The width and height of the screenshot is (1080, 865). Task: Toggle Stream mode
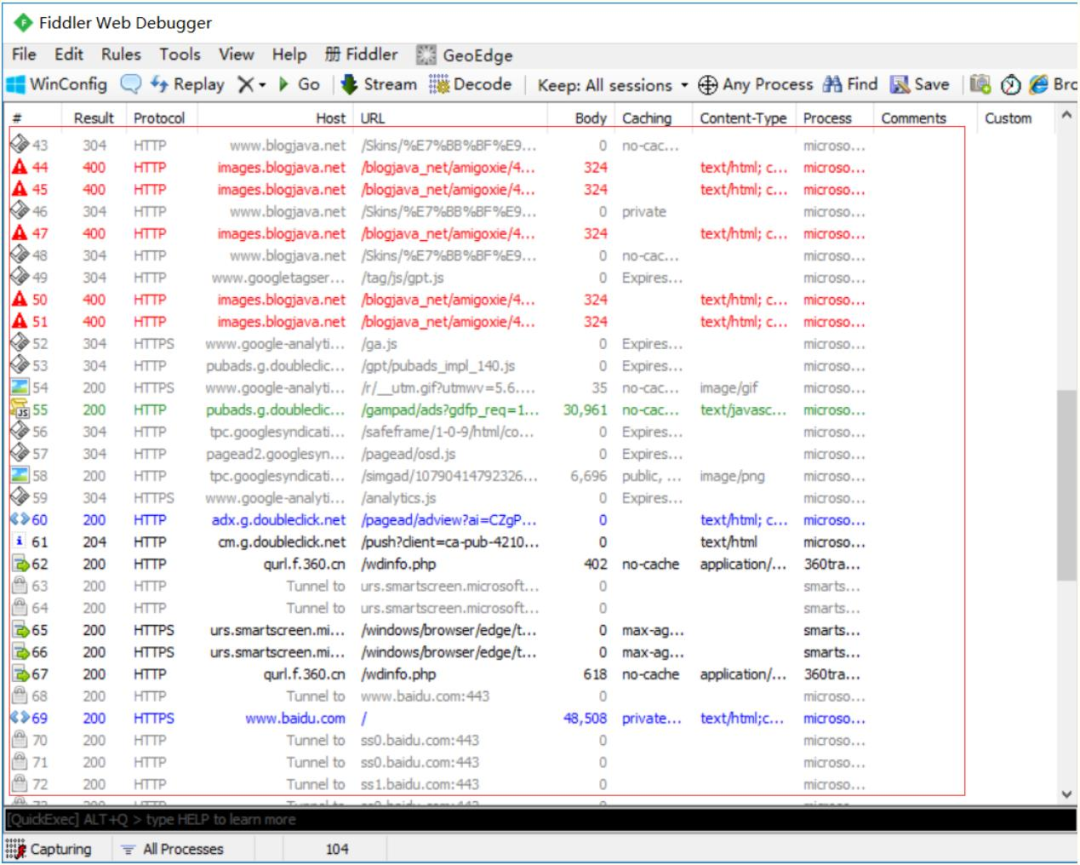pyautogui.click(x=379, y=85)
